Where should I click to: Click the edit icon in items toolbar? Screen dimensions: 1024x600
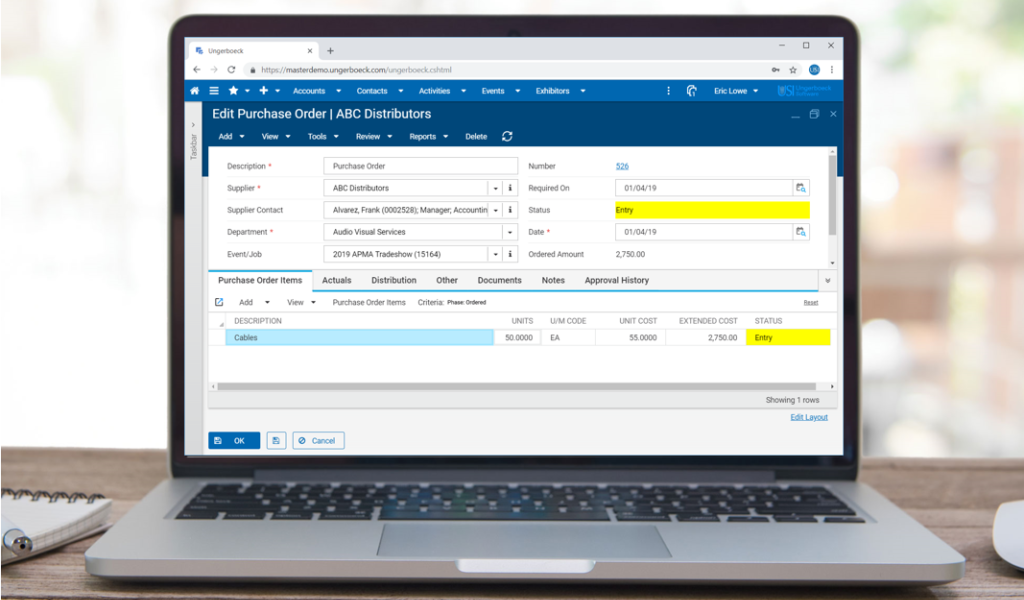(219, 302)
